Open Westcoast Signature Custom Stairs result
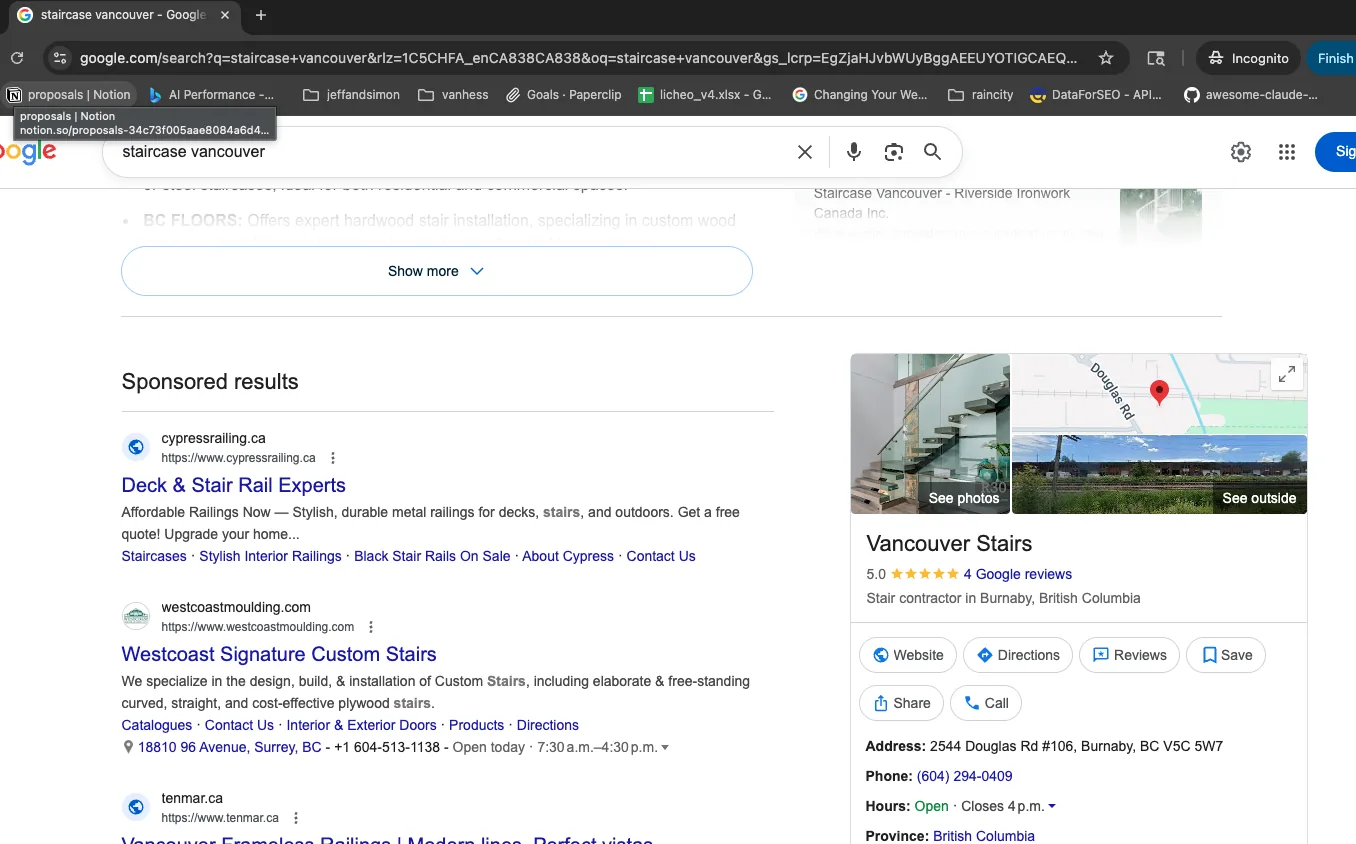Screen dimensions: 1356x844 pos(279,654)
